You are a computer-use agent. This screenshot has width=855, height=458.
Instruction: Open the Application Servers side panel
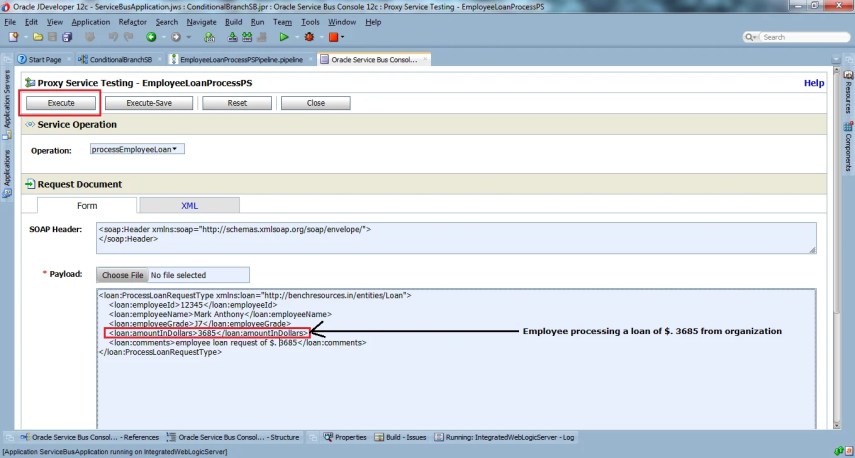[7, 104]
